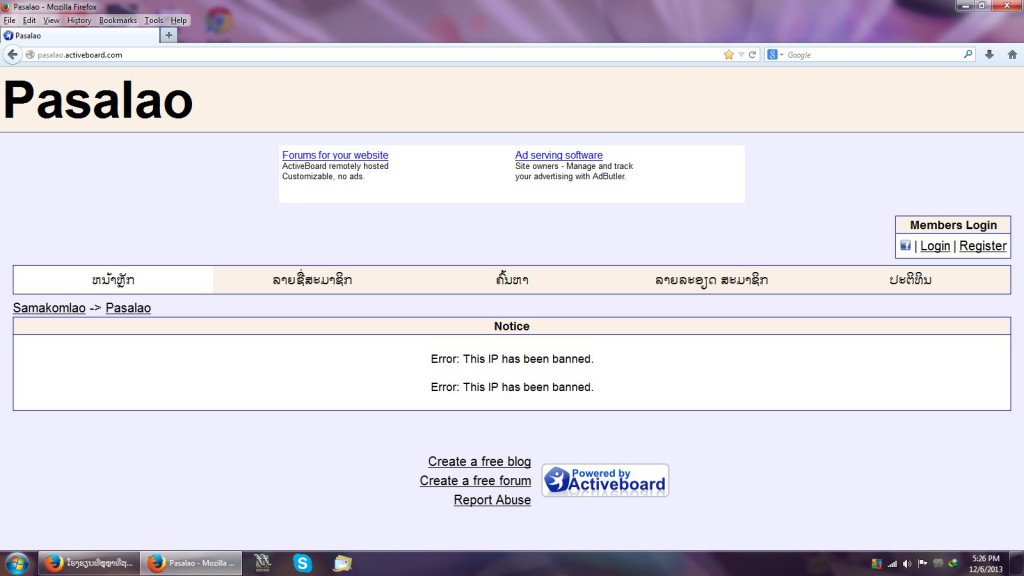The image size is (1024, 576).
Task: Expand the Google search engine dropdown
Action: click(x=776, y=55)
